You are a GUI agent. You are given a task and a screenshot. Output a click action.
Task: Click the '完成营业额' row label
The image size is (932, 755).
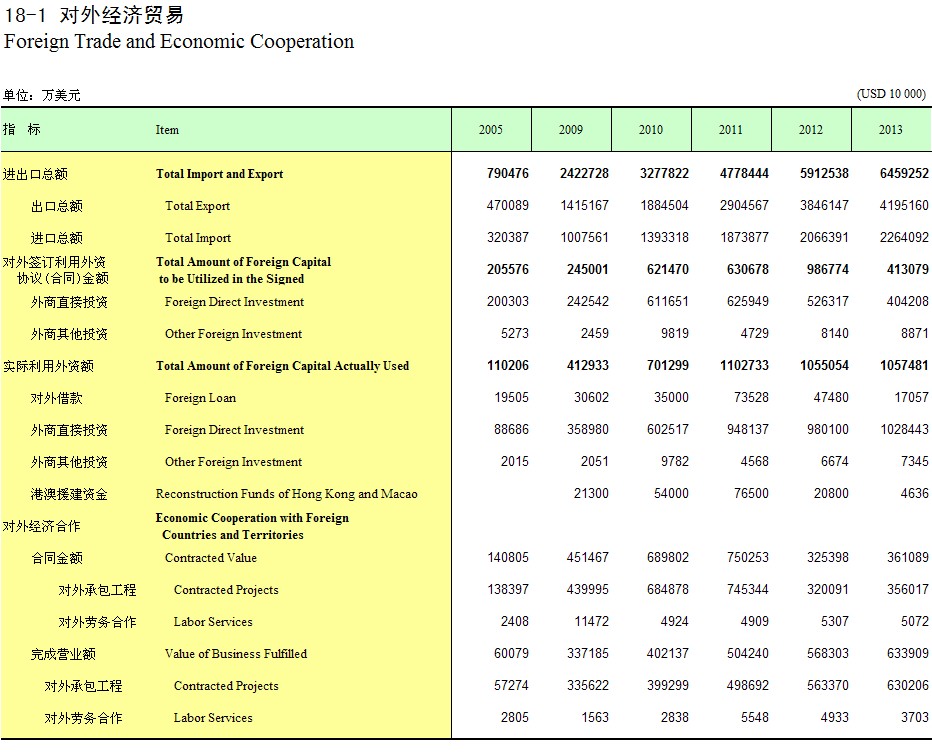(x=63, y=654)
